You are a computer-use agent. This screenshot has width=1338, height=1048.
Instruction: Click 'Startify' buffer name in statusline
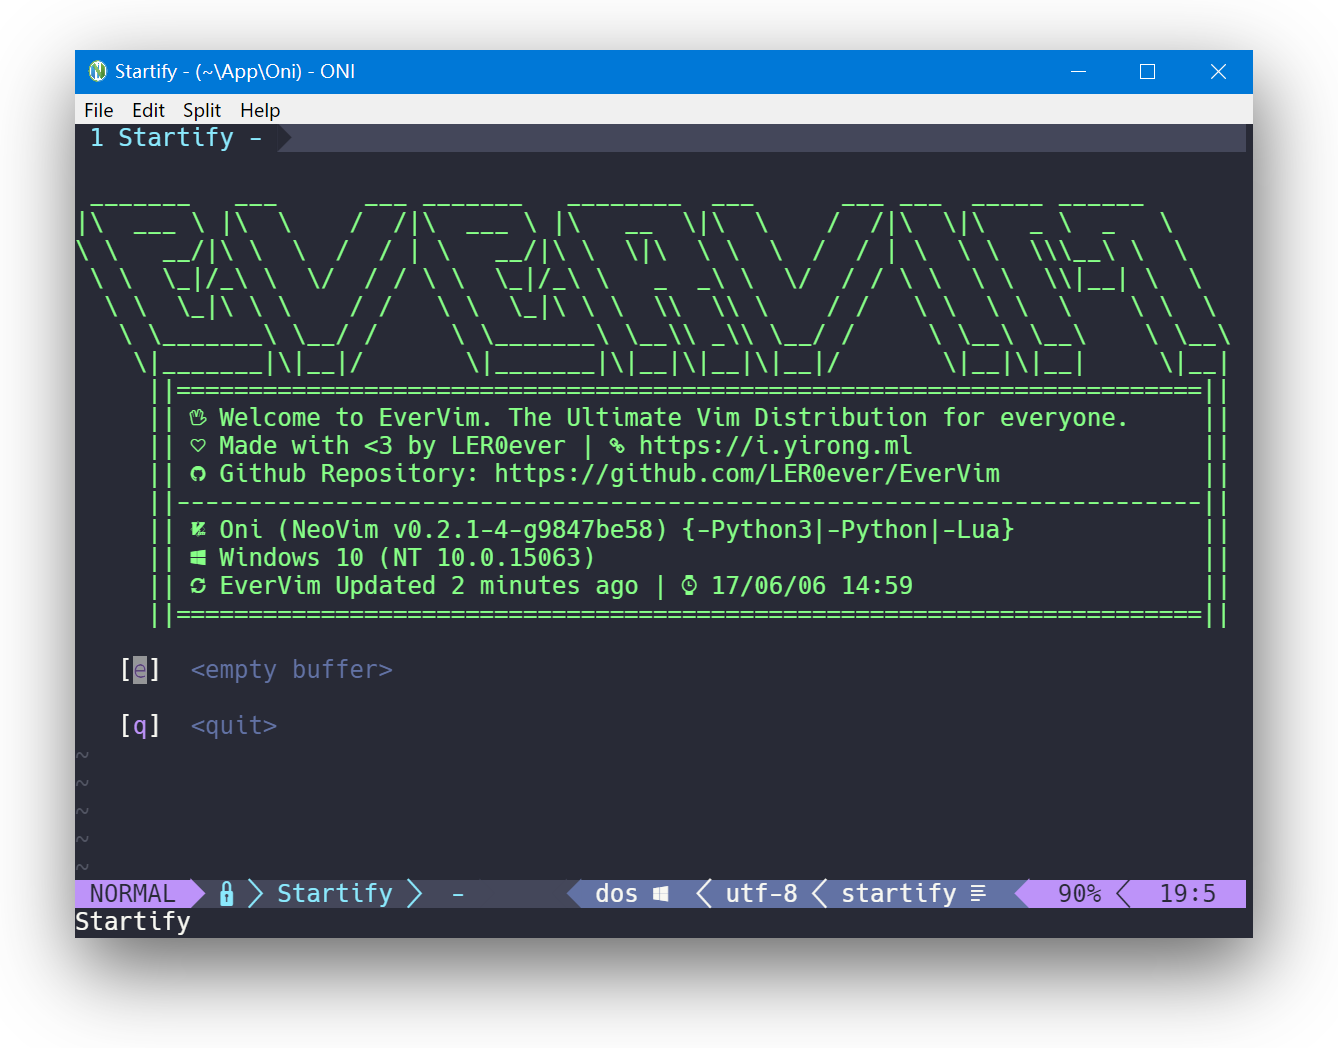tap(335, 894)
